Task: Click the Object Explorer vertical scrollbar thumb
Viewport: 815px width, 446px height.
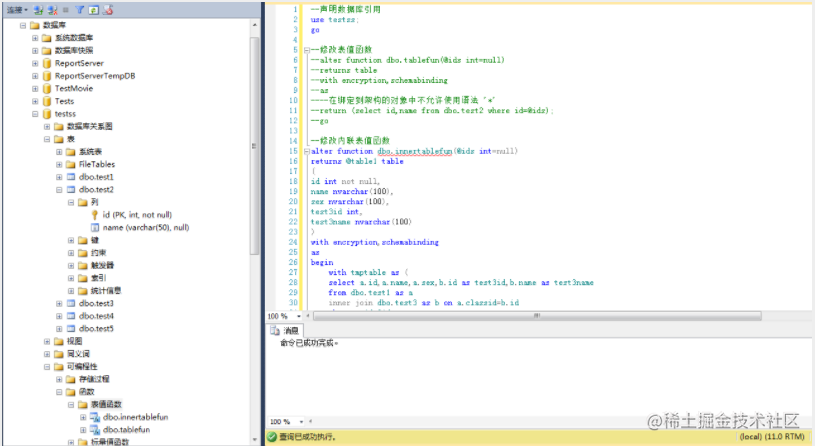Action: pyautogui.click(x=254, y=146)
